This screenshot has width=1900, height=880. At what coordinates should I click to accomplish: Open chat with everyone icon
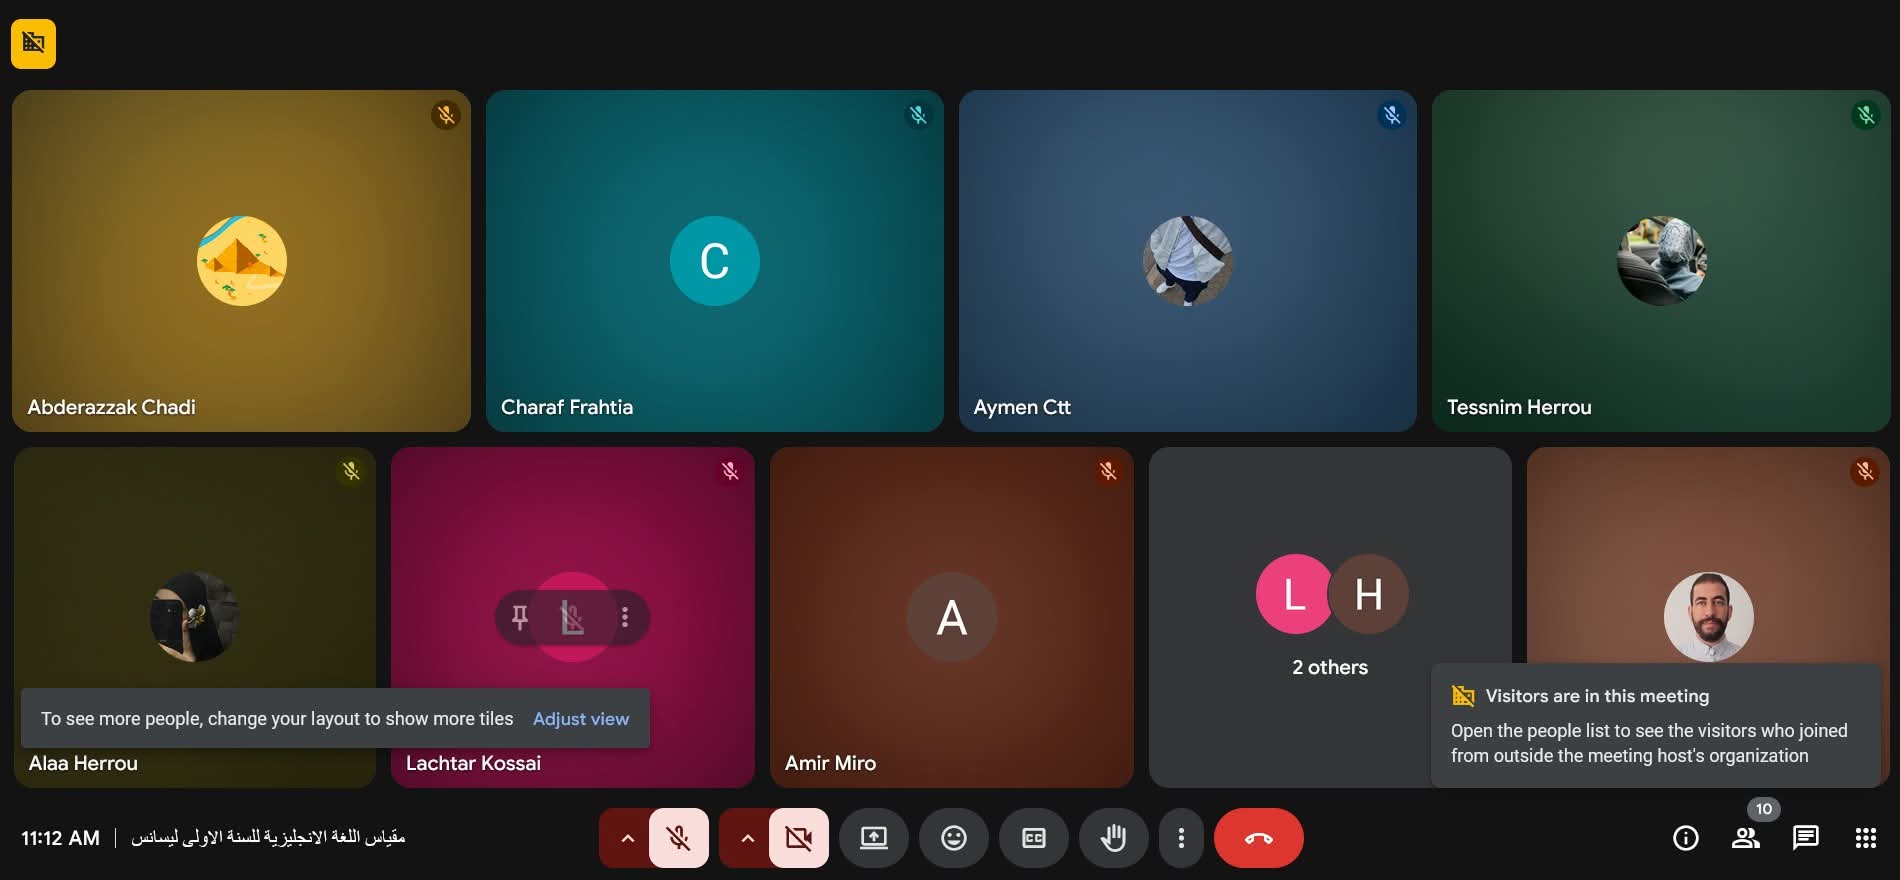1806,838
